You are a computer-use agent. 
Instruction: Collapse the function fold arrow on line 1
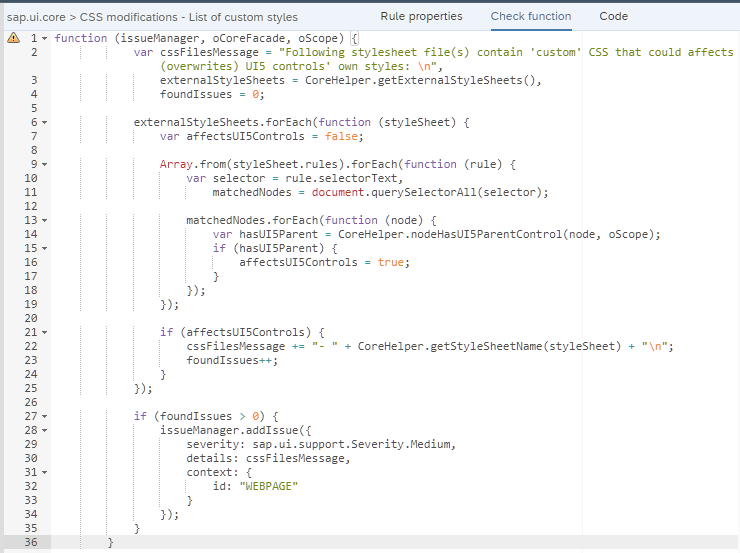[45, 38]
